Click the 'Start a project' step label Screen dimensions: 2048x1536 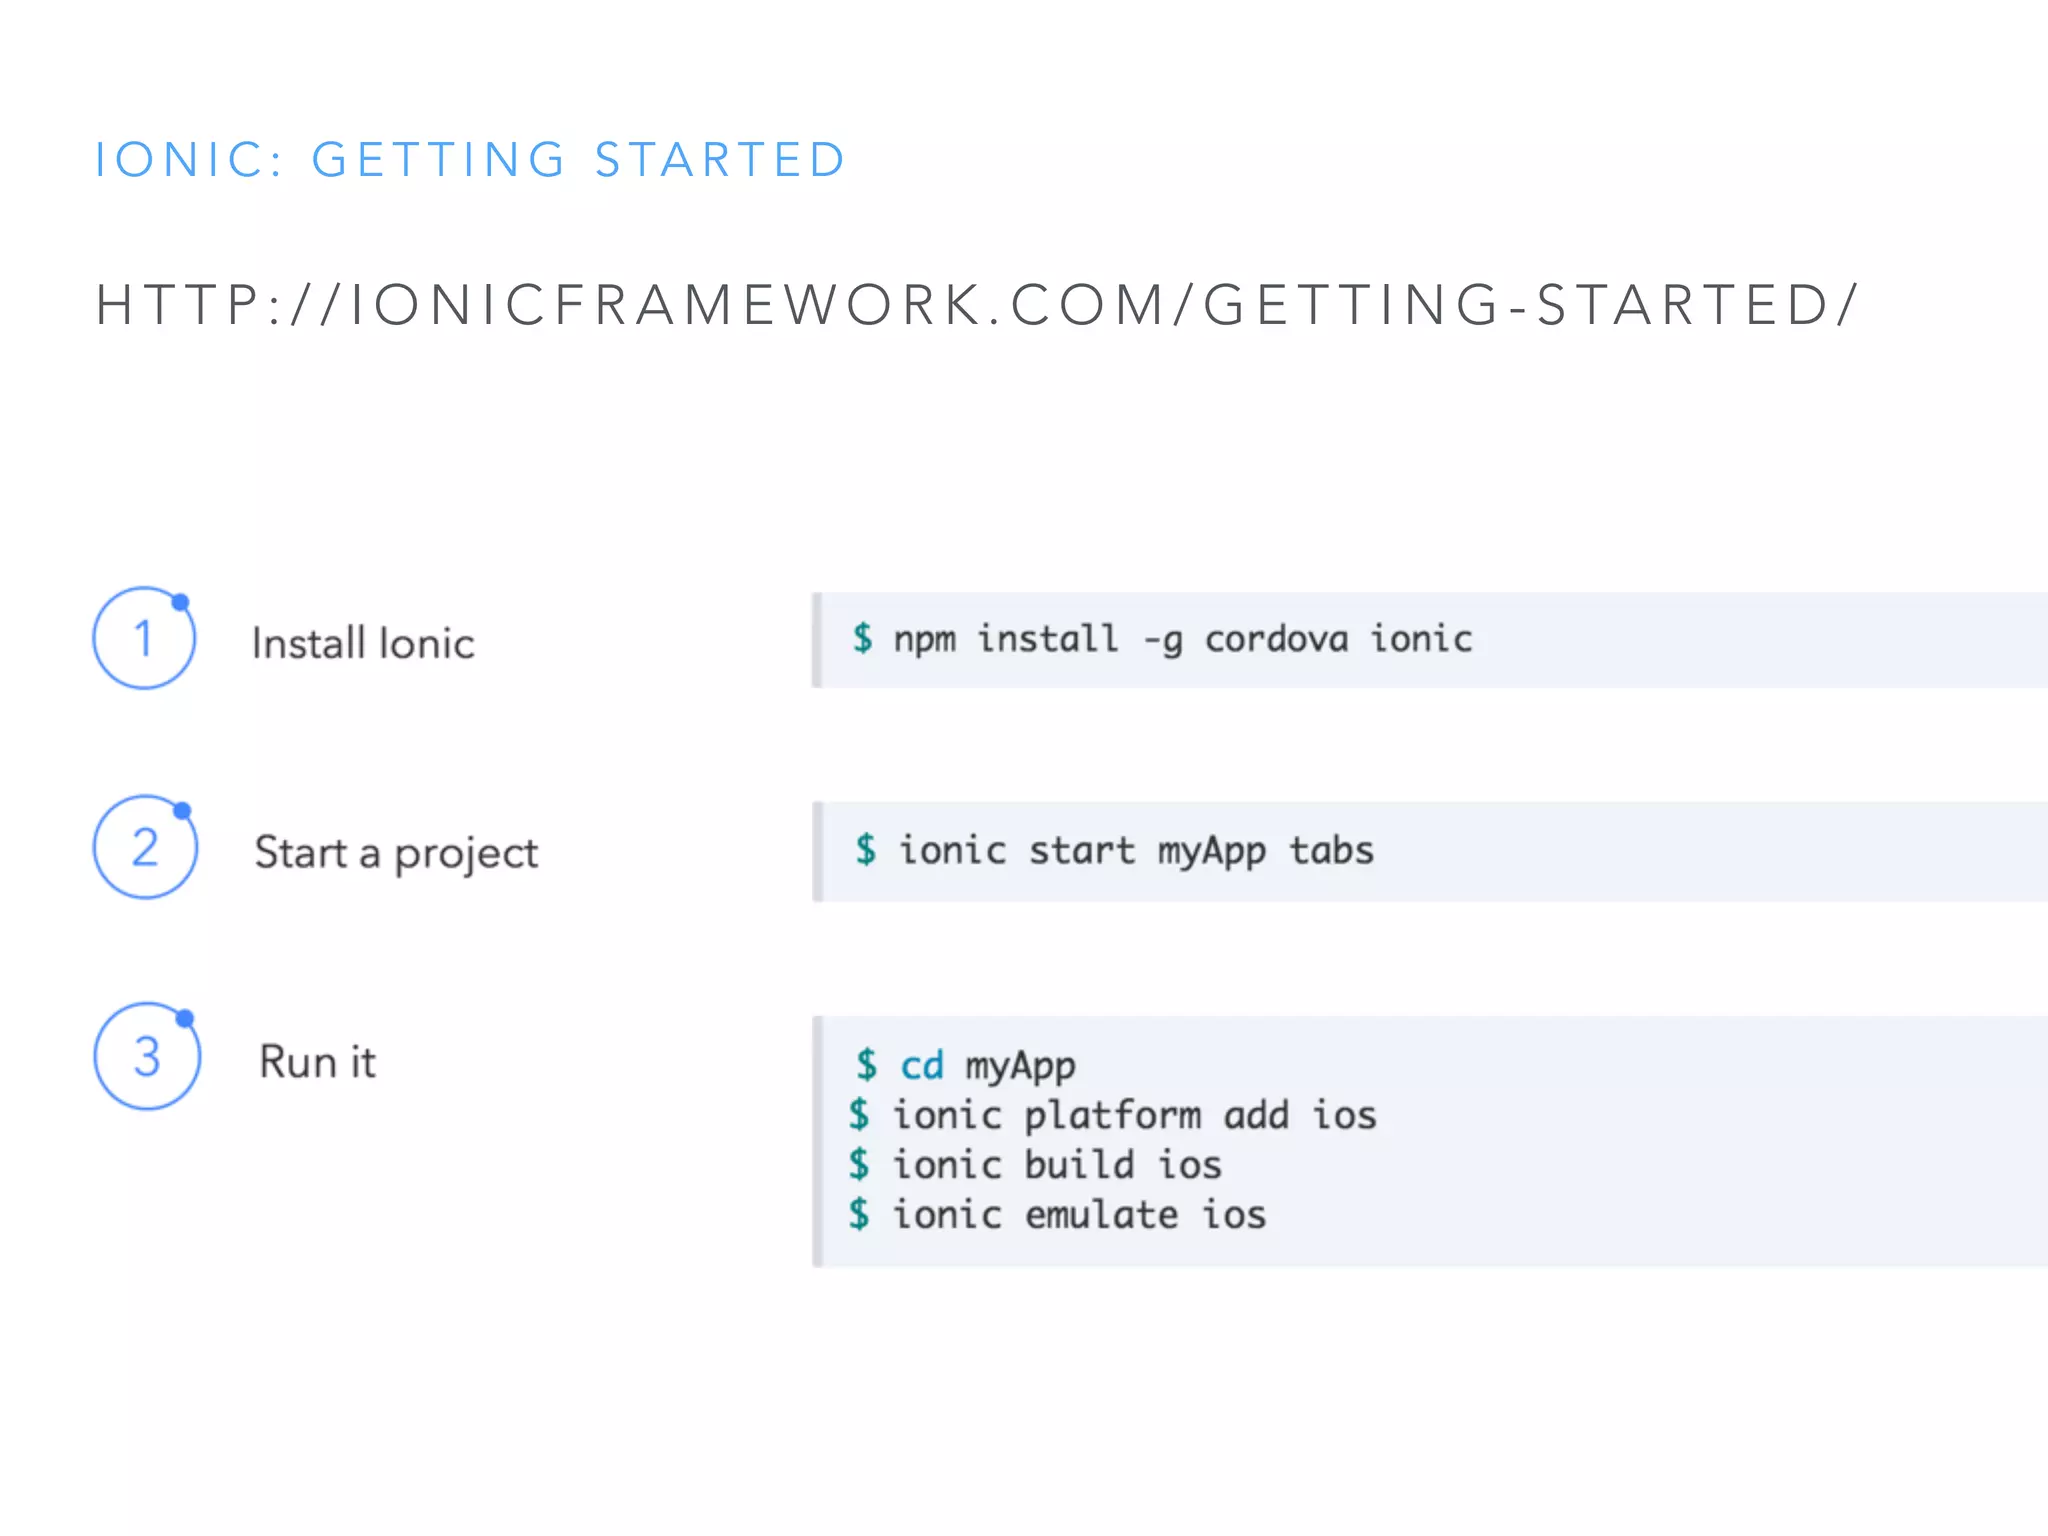[396, 853]
